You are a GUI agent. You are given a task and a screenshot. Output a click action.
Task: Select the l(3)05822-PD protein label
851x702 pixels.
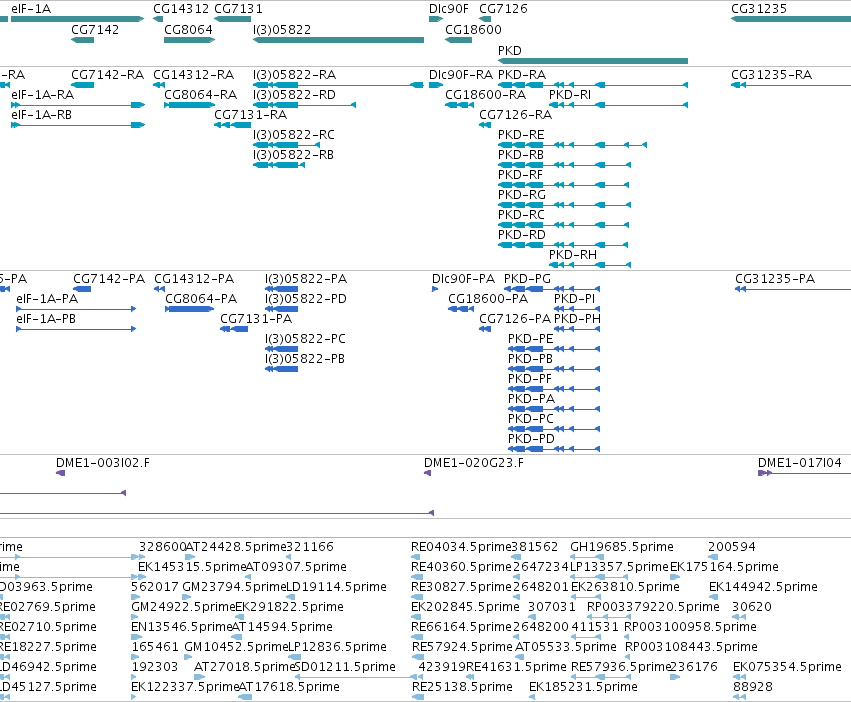tap(306, 299)
